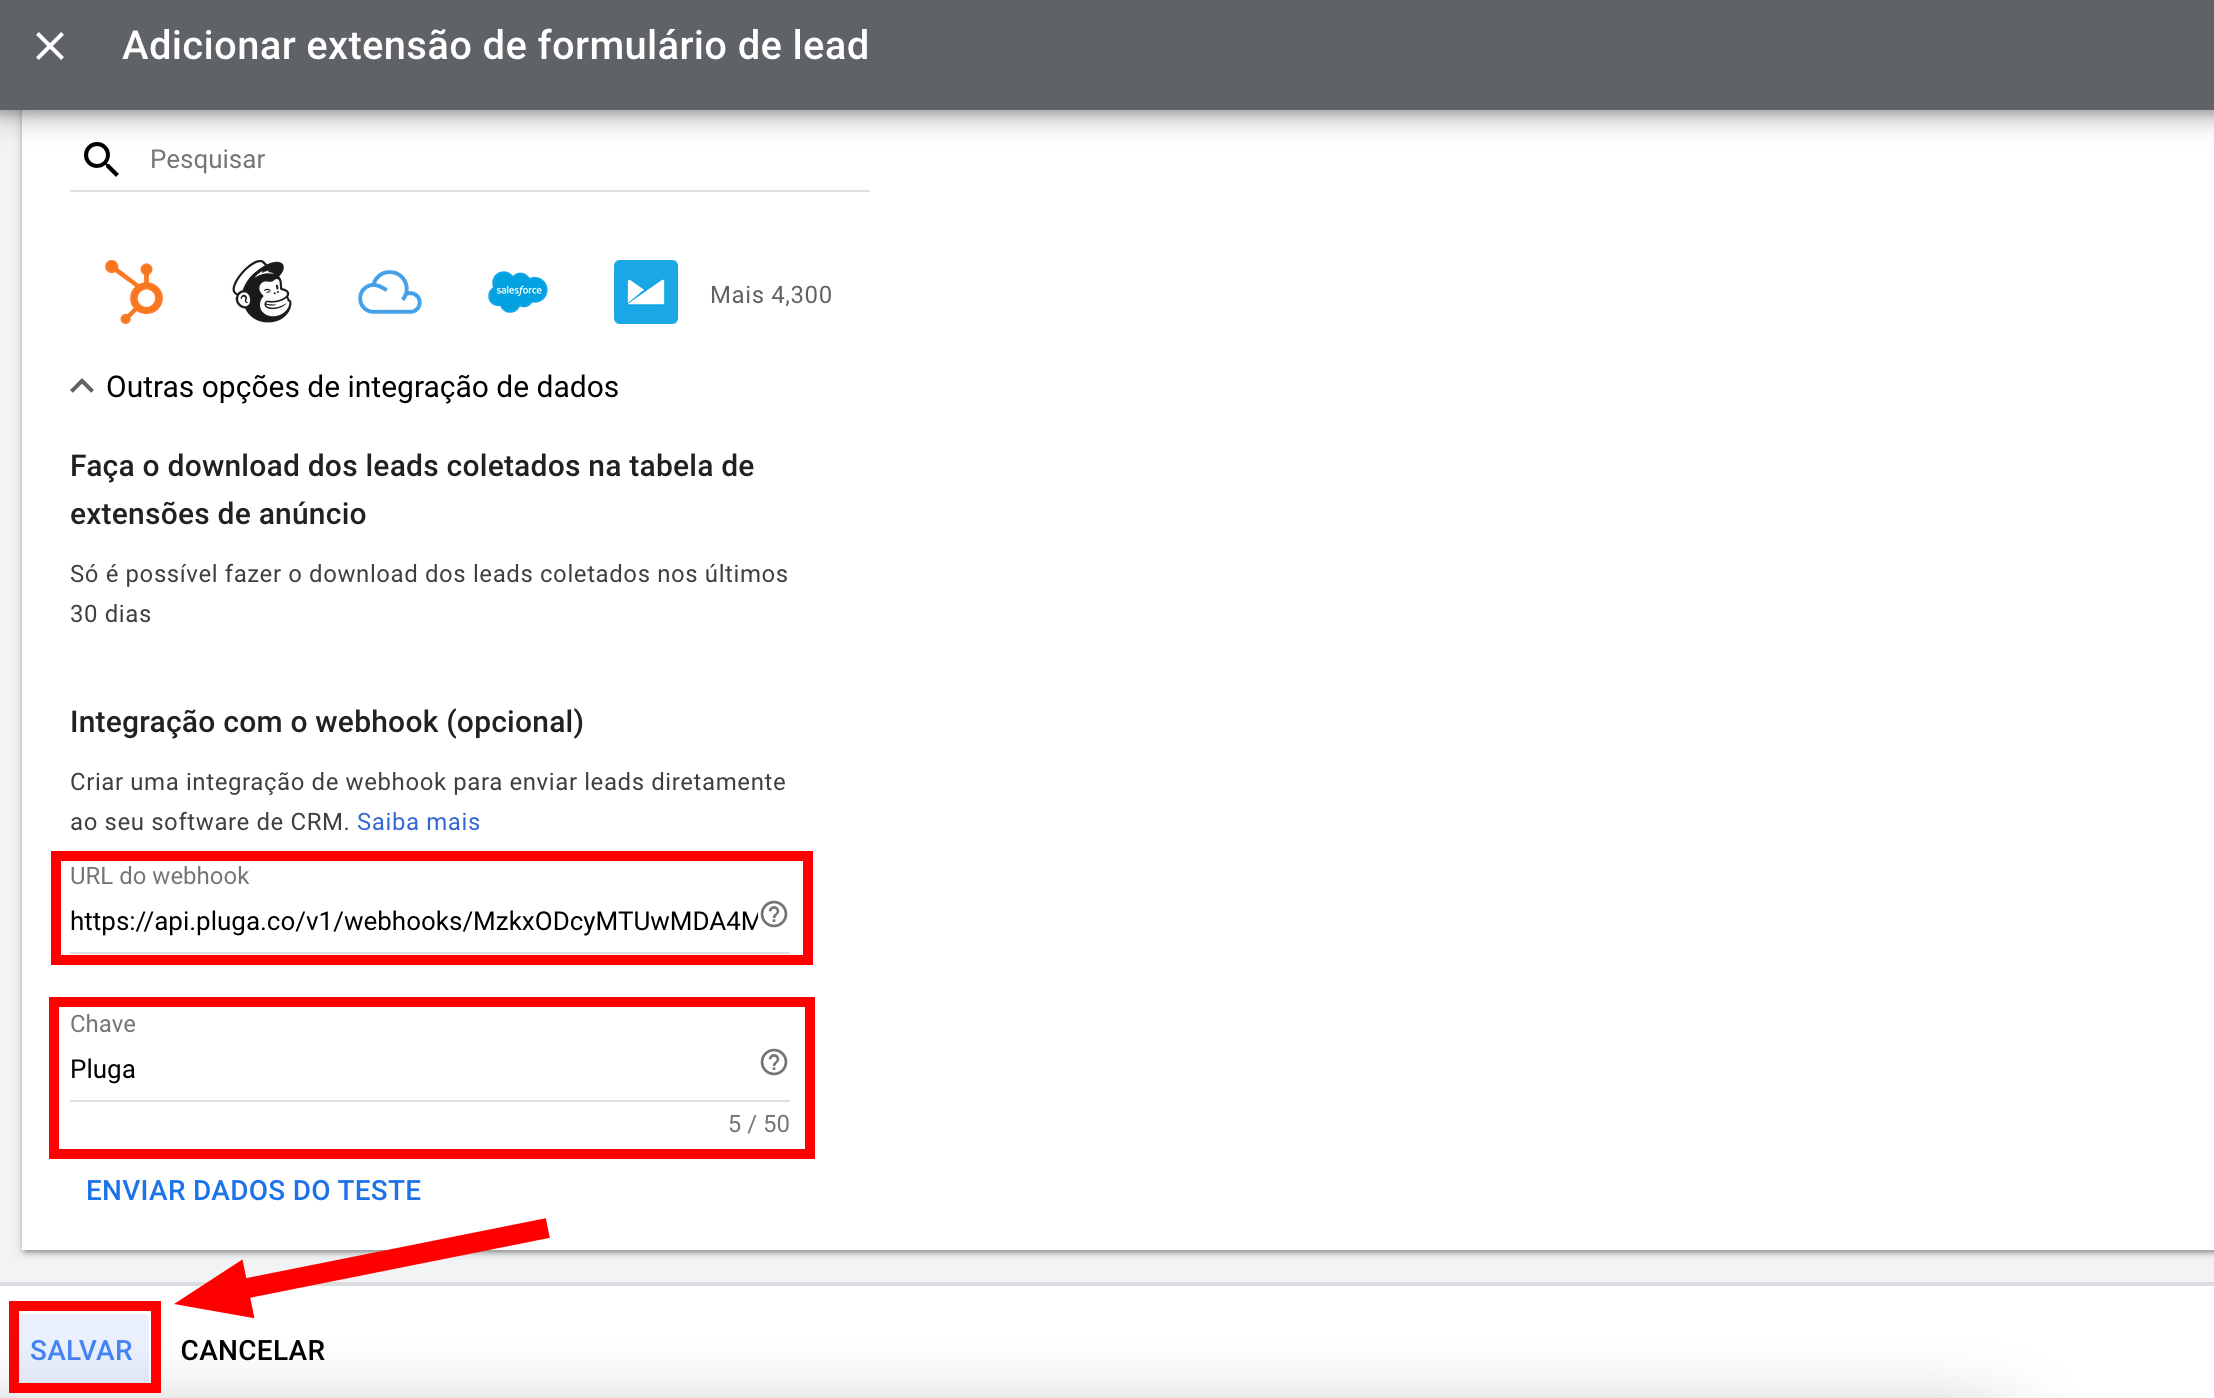
Task: Open help icon beside Chave field
Action: [774, 1062]
